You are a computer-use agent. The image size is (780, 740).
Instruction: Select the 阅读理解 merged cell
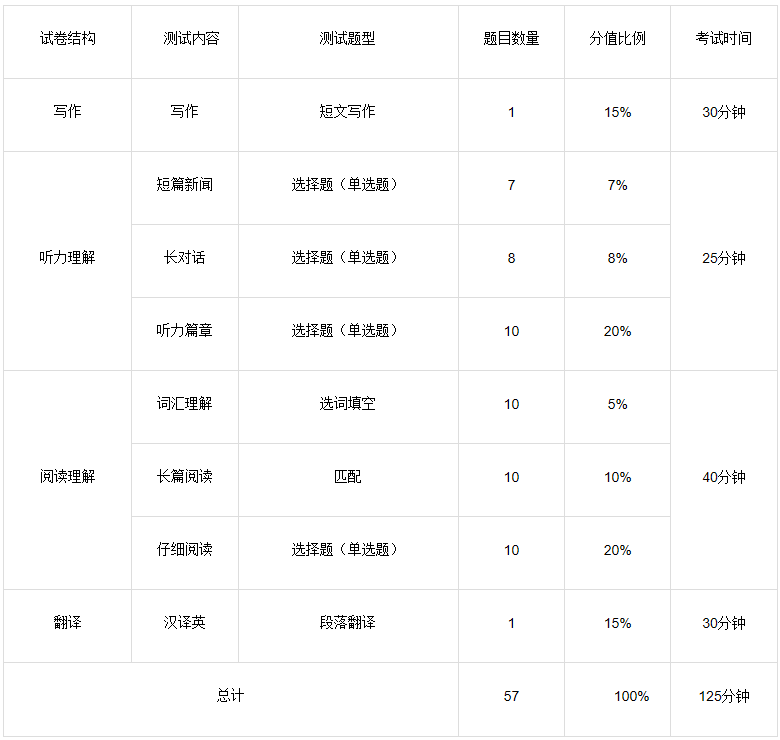(67, 480)
